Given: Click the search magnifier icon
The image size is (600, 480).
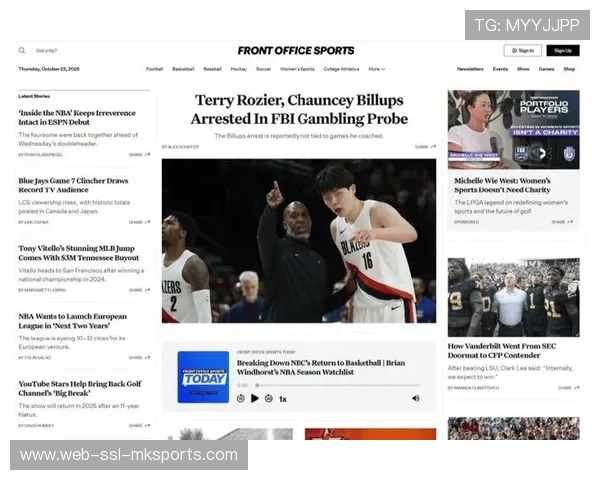Looking at the screenshot, I should pos(22,50).
